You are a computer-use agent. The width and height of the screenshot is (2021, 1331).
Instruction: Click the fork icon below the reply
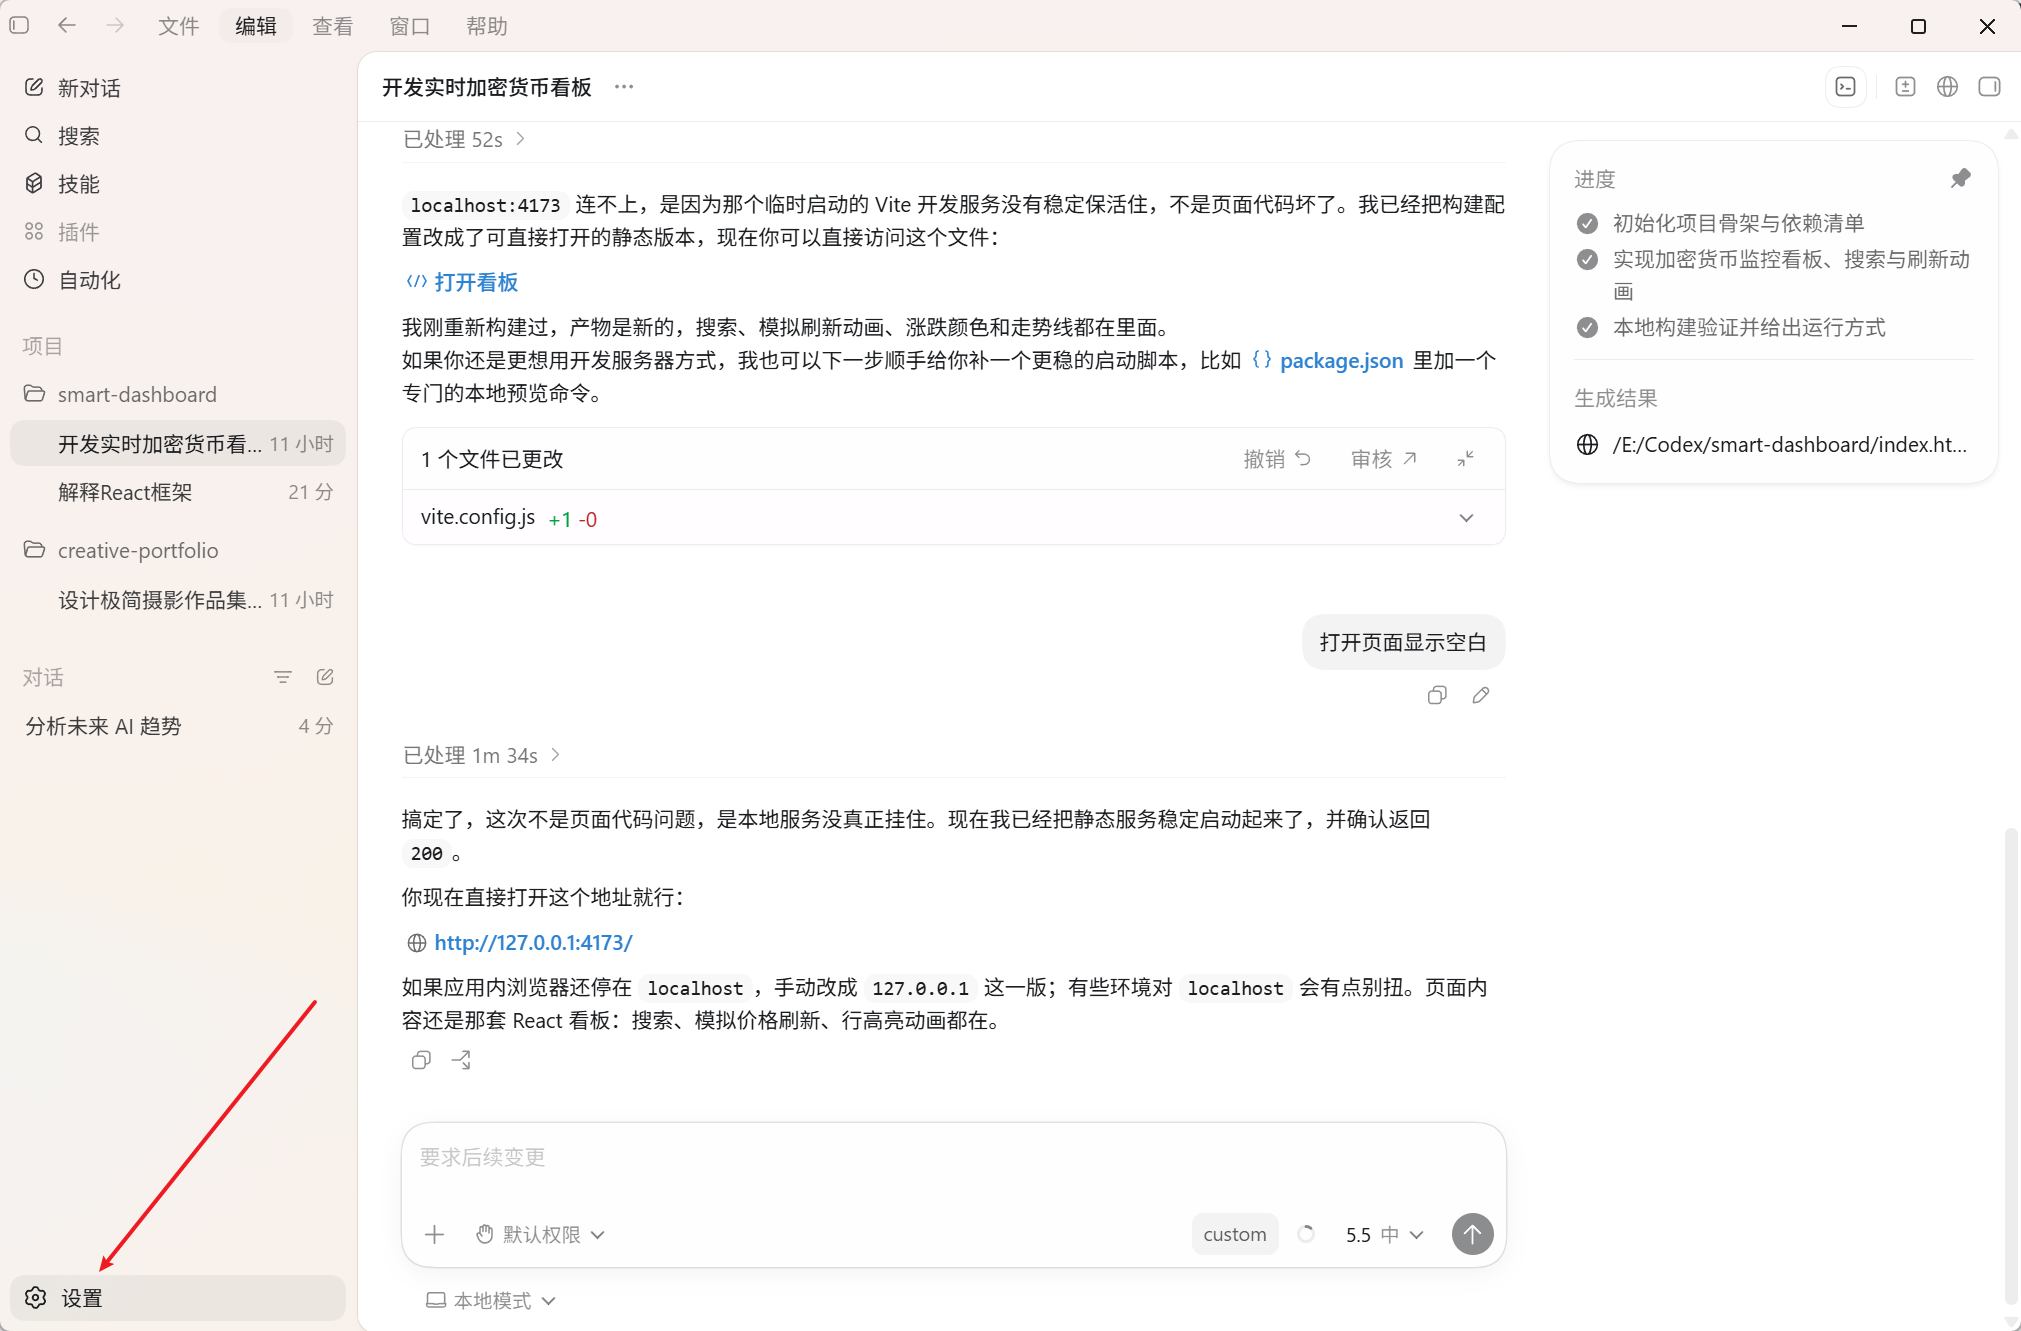(461, 1060)
